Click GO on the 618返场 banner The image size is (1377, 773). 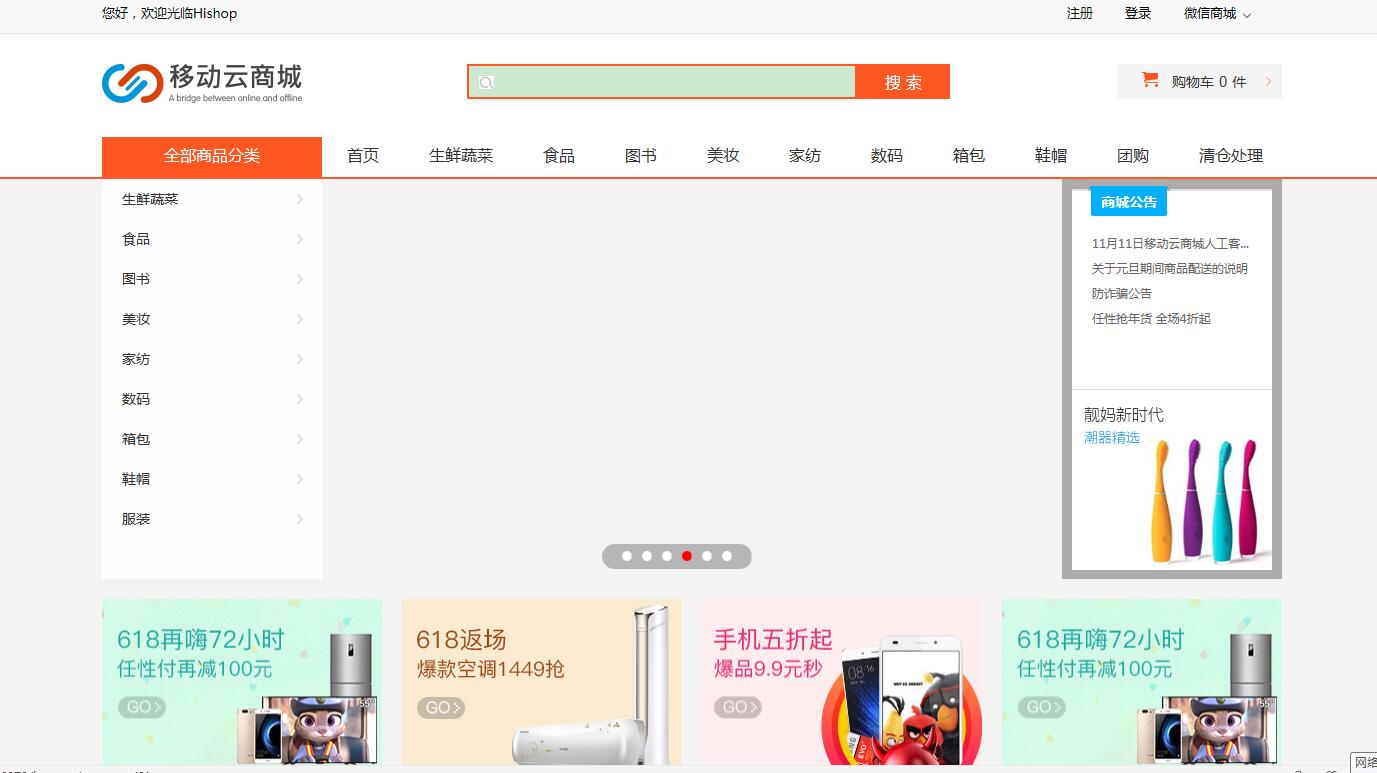pyautogui.click(x=441, y=708)
